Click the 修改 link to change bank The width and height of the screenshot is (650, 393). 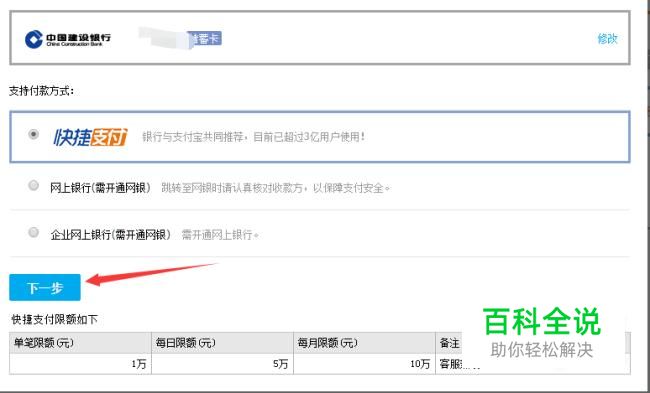pos(607,39)
